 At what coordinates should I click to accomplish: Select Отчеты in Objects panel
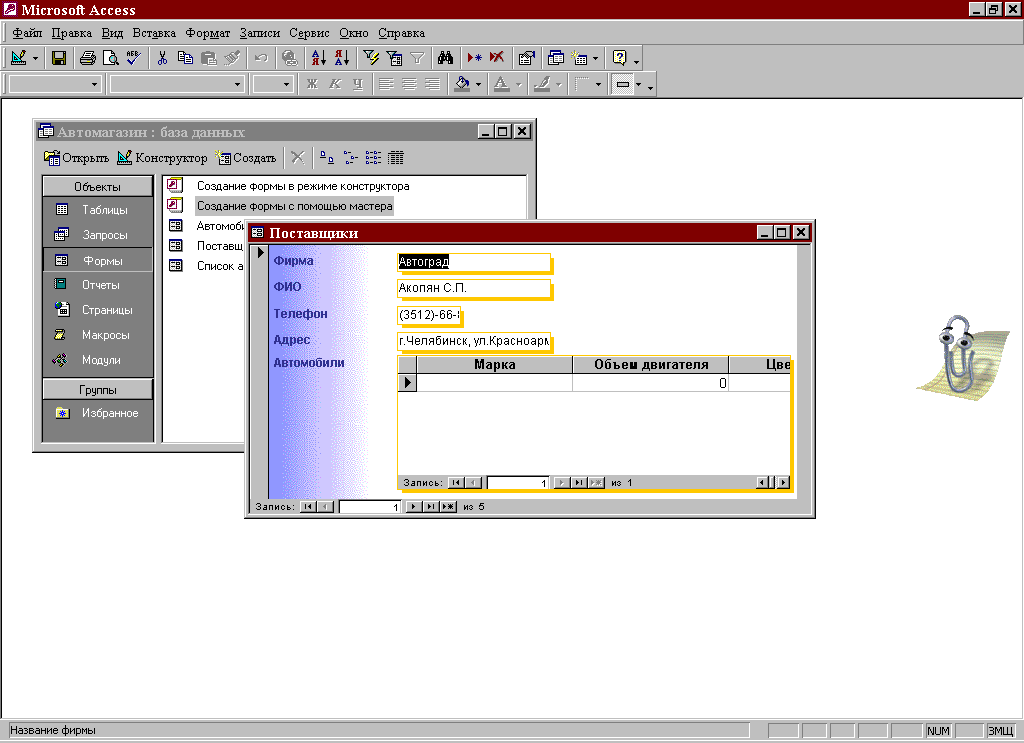97,285
